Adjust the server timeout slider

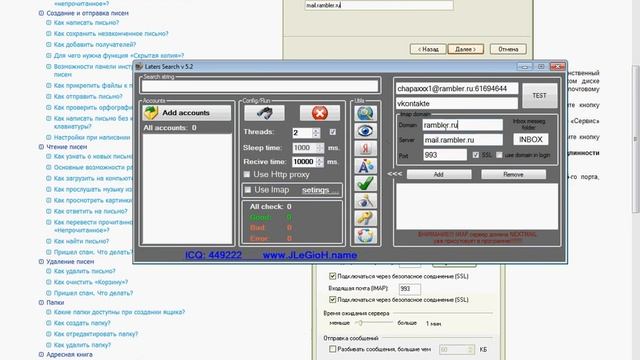[x=360, y=323]
